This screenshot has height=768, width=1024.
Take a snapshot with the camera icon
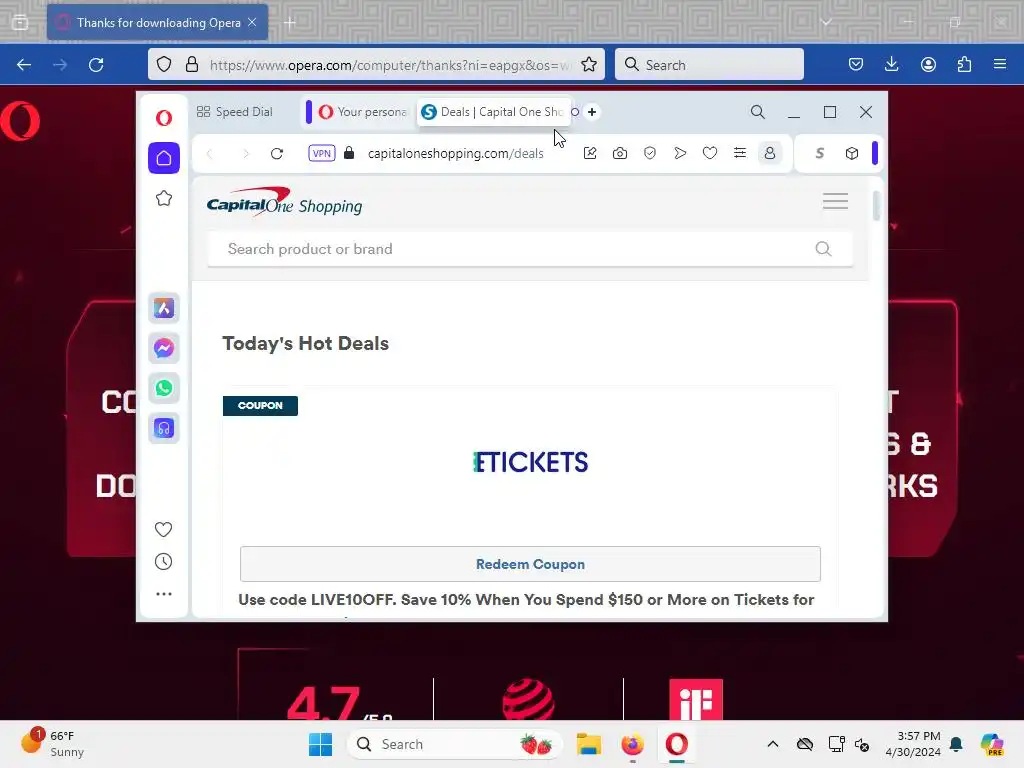tap(620, 153)
